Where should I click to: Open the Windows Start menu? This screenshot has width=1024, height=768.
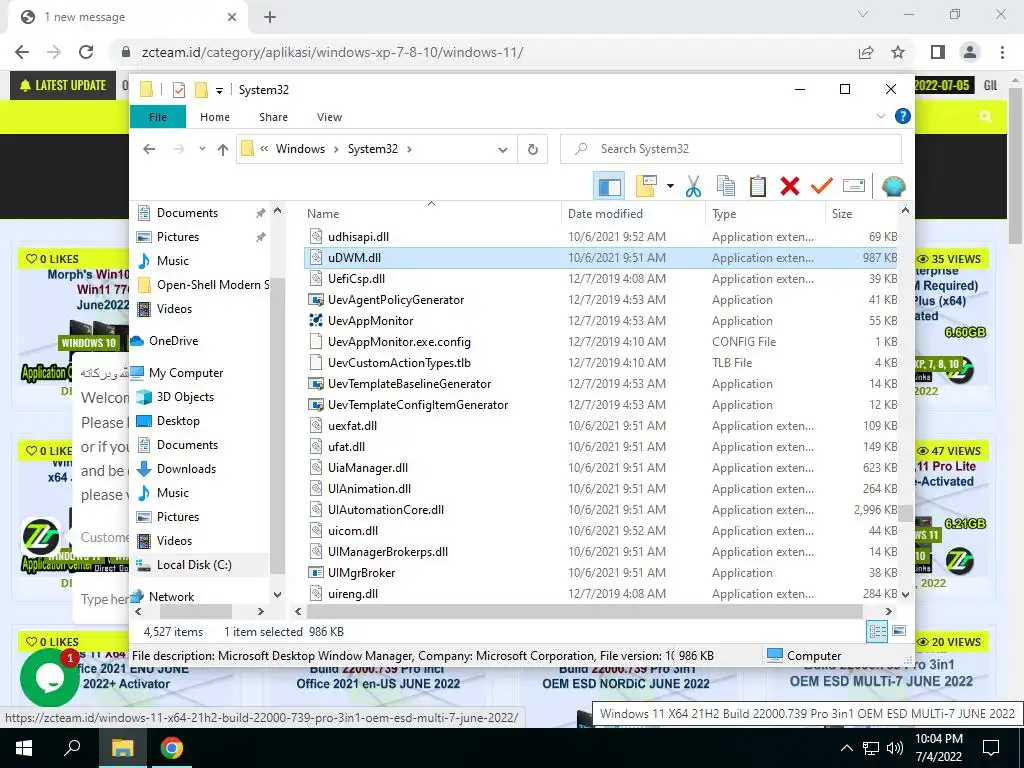[x=24, y=748]
